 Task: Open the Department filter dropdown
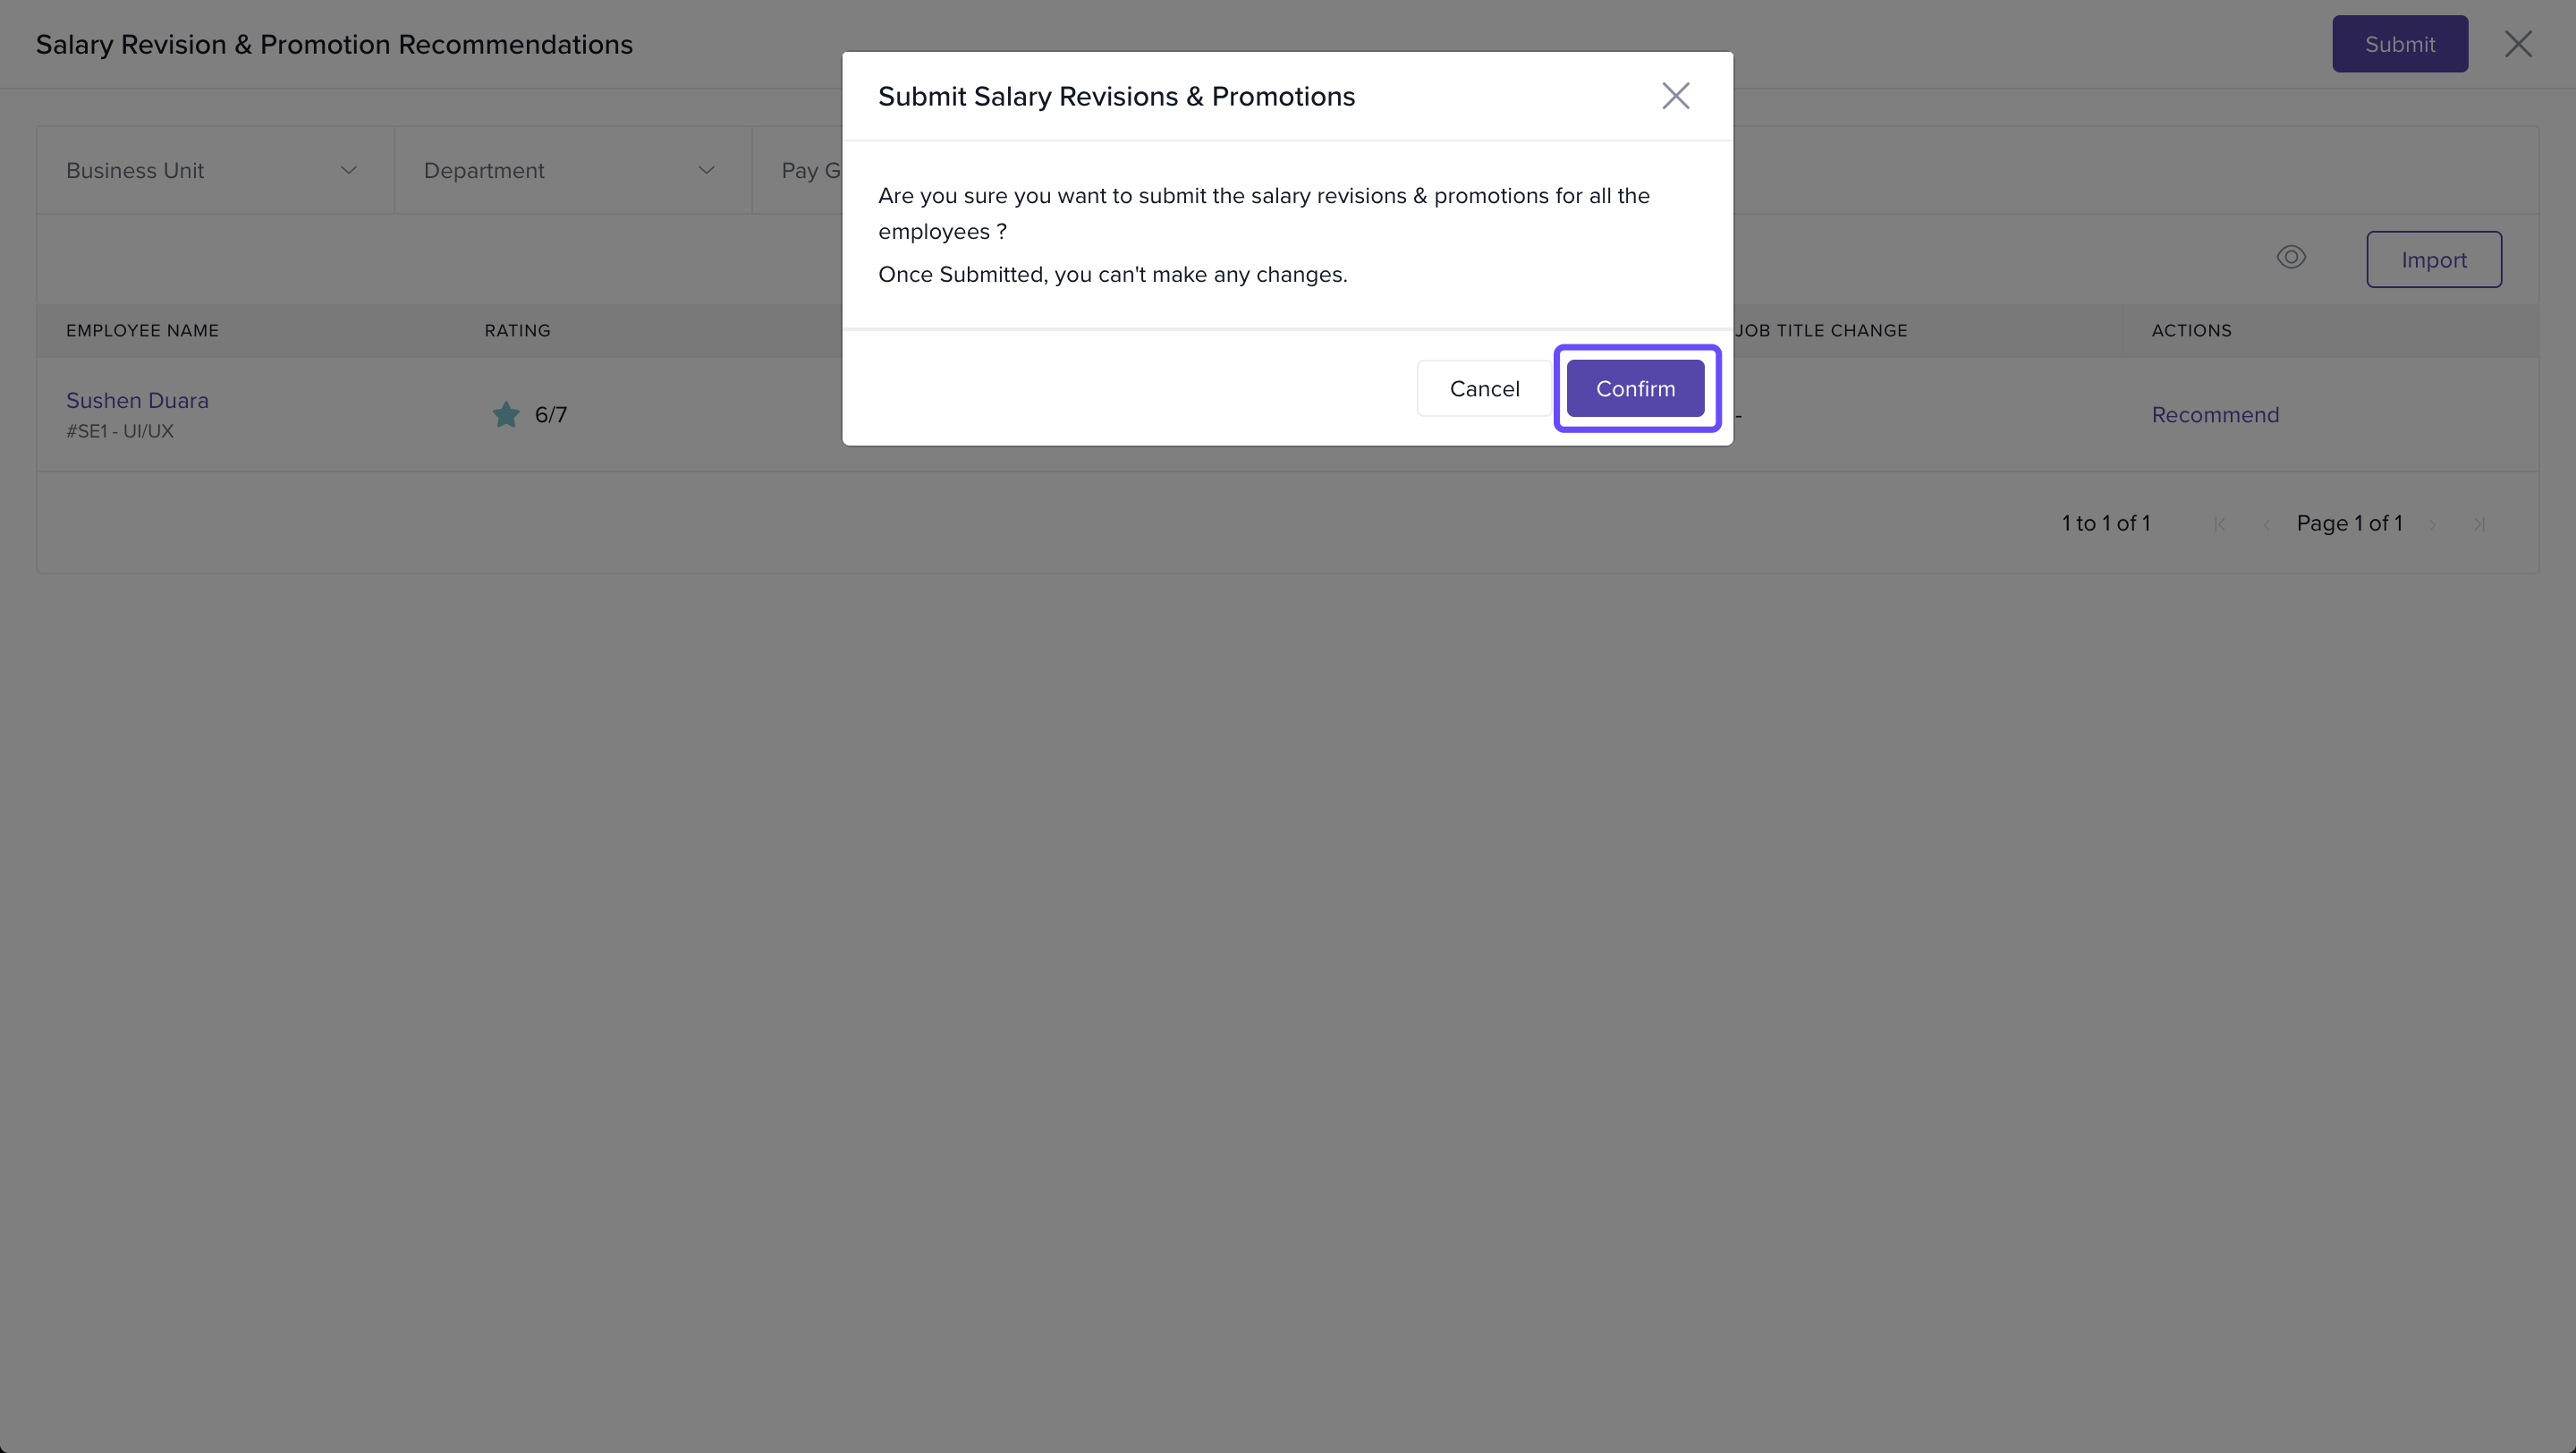[571, 170]
